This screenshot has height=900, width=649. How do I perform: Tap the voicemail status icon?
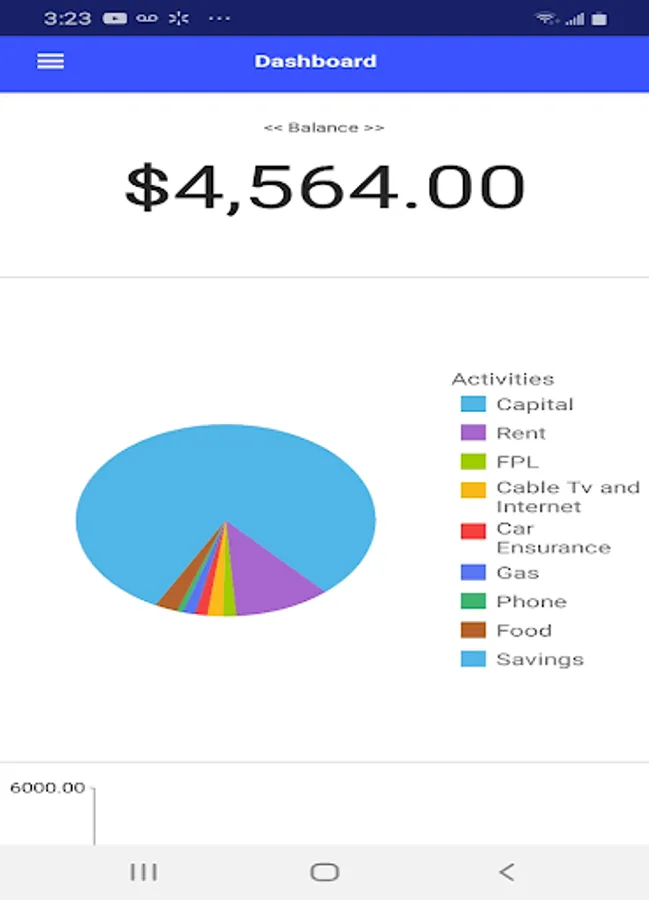tap(148, 18)
